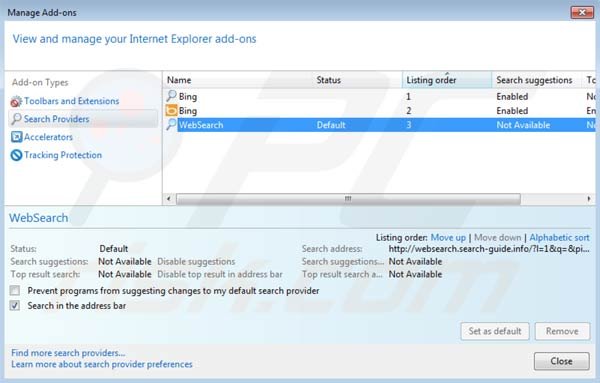Close the Manage Add-ons window
This screenshot has height=383, width=600.
point(582,13)
